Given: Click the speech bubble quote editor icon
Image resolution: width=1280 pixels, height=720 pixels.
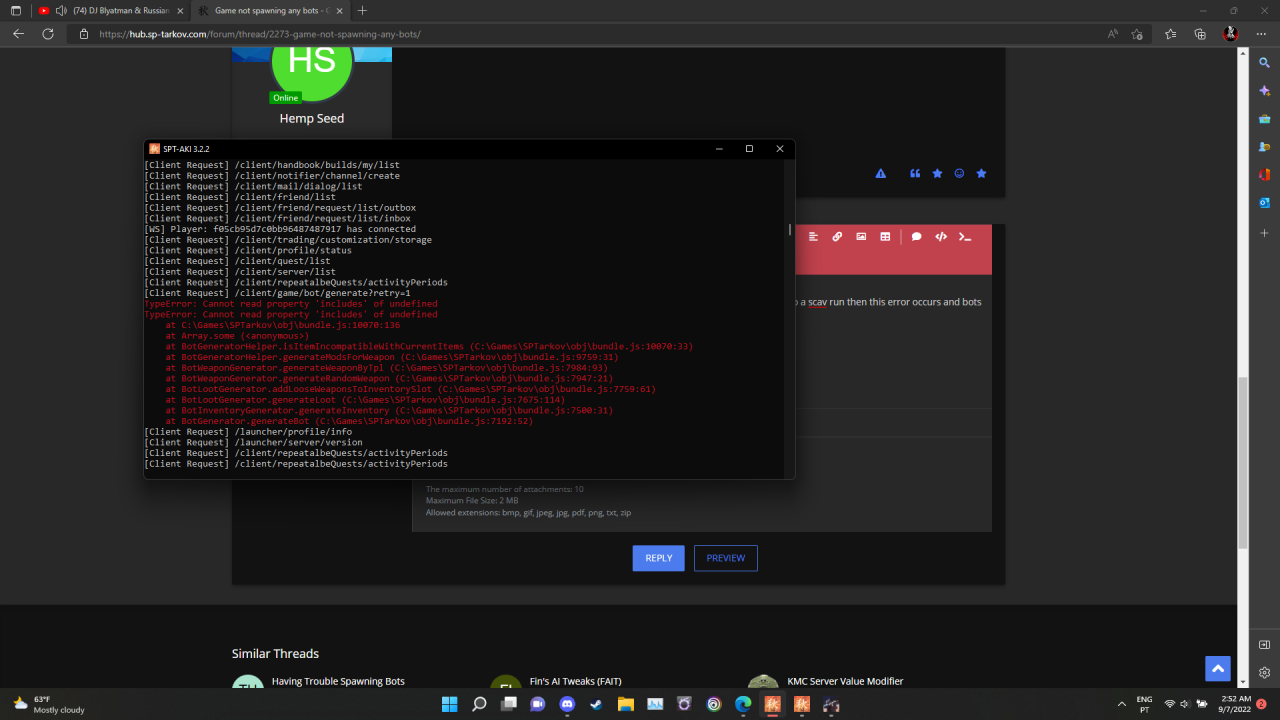Looking at the screenshot, I should coord(916,237).
